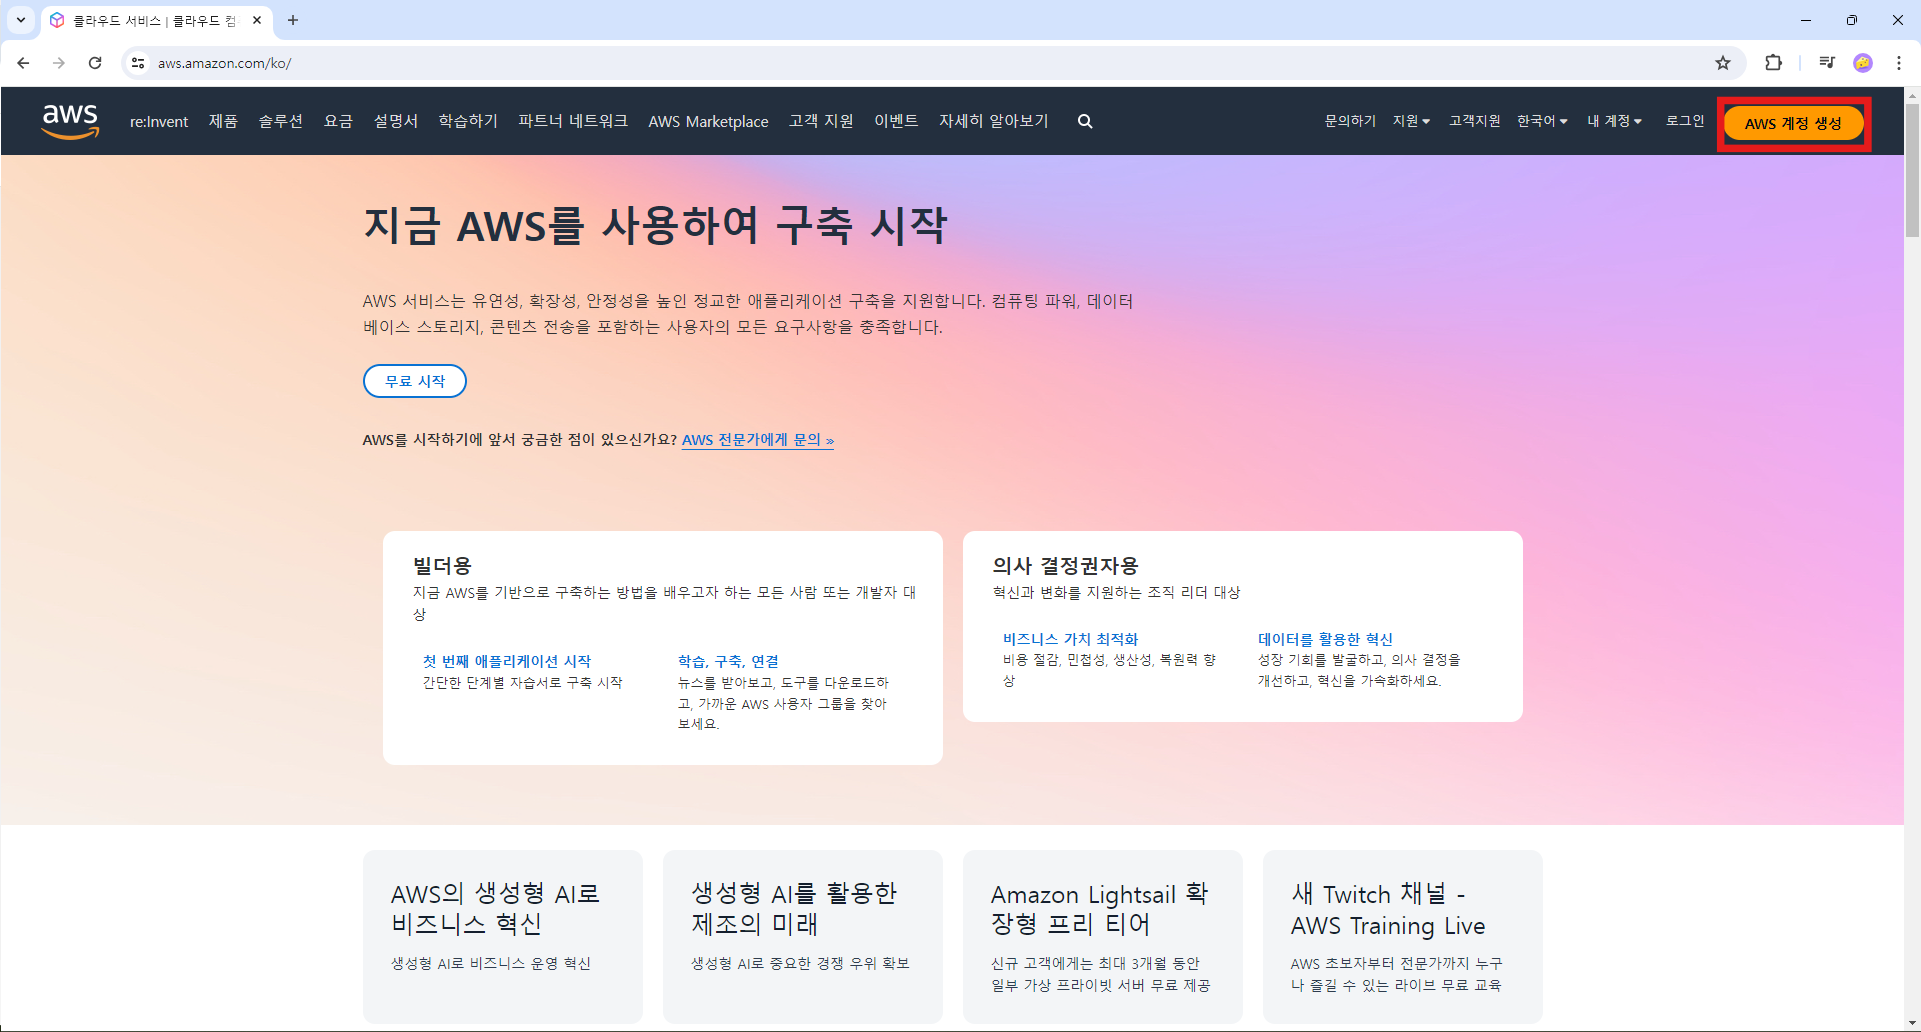1921x1032 pixels.
Task: Click the 지금 AWS를 사용하여 구축 시작 headline
Action: pos(655,225)
